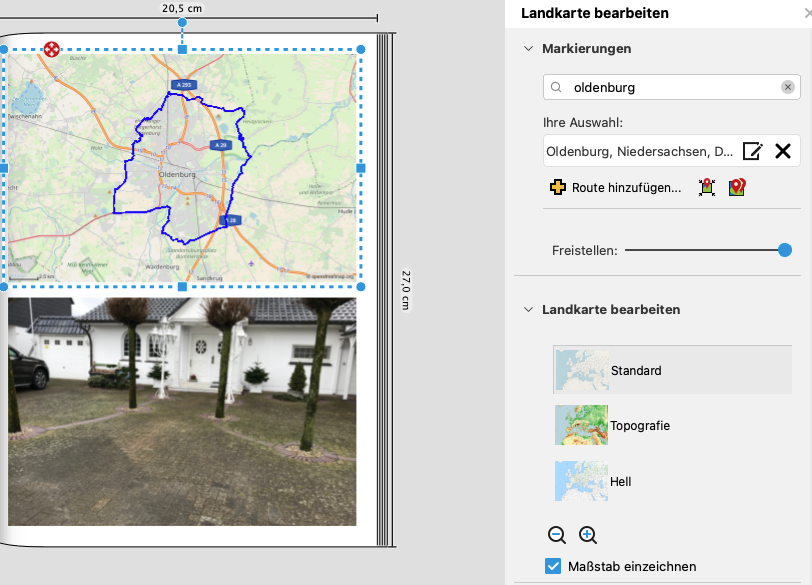The width and height of the screenshot is (812, 585).
Task: Toggle the Maßstab einzeichnen checkbox
Action: (x=553, y=566)
